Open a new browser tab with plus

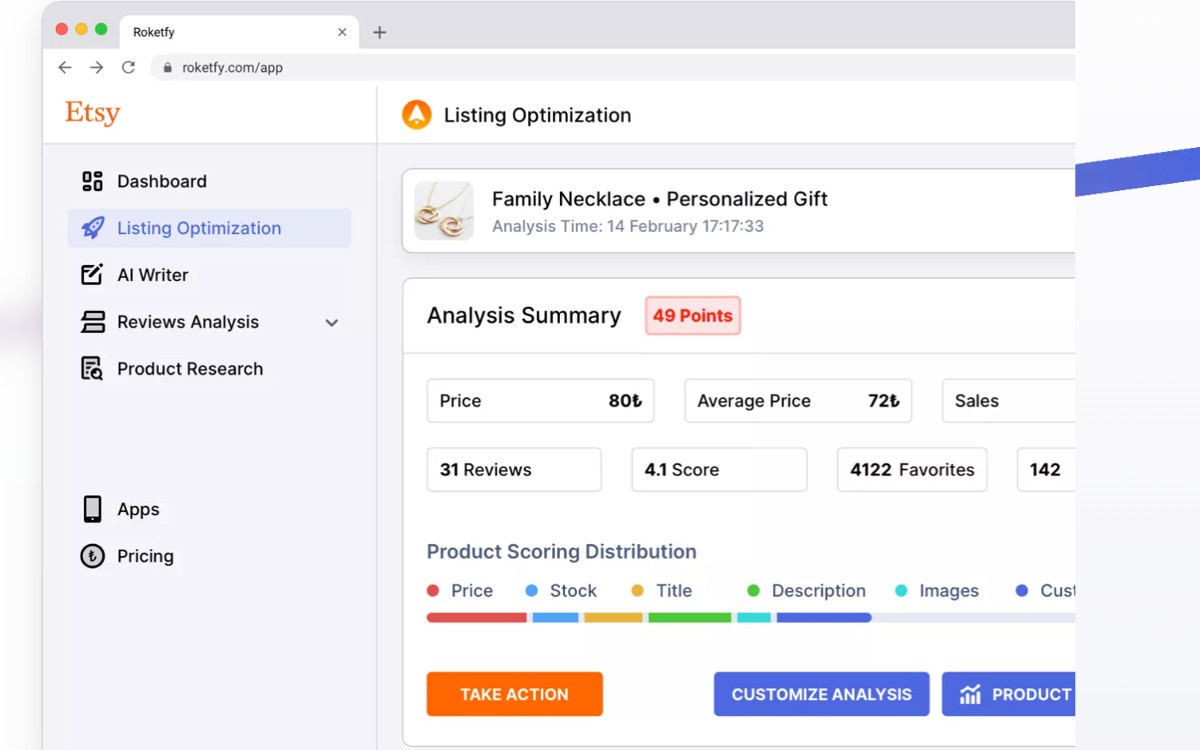(x=379, y=32)
